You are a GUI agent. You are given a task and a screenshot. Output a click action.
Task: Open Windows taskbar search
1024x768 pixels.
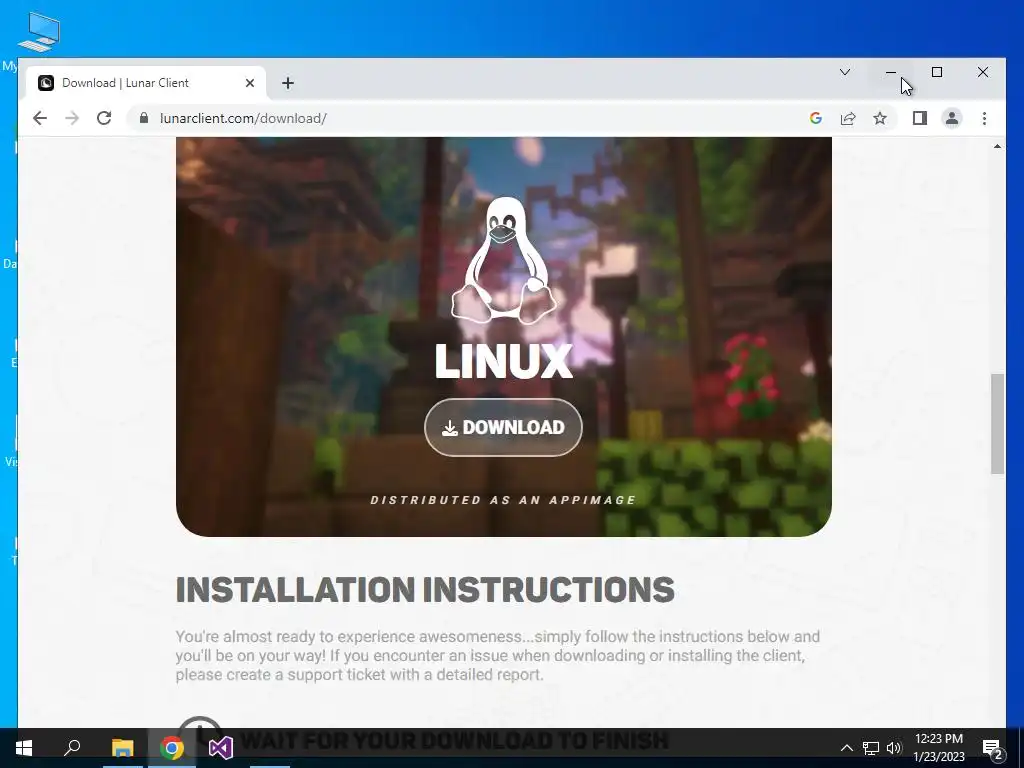72,748
